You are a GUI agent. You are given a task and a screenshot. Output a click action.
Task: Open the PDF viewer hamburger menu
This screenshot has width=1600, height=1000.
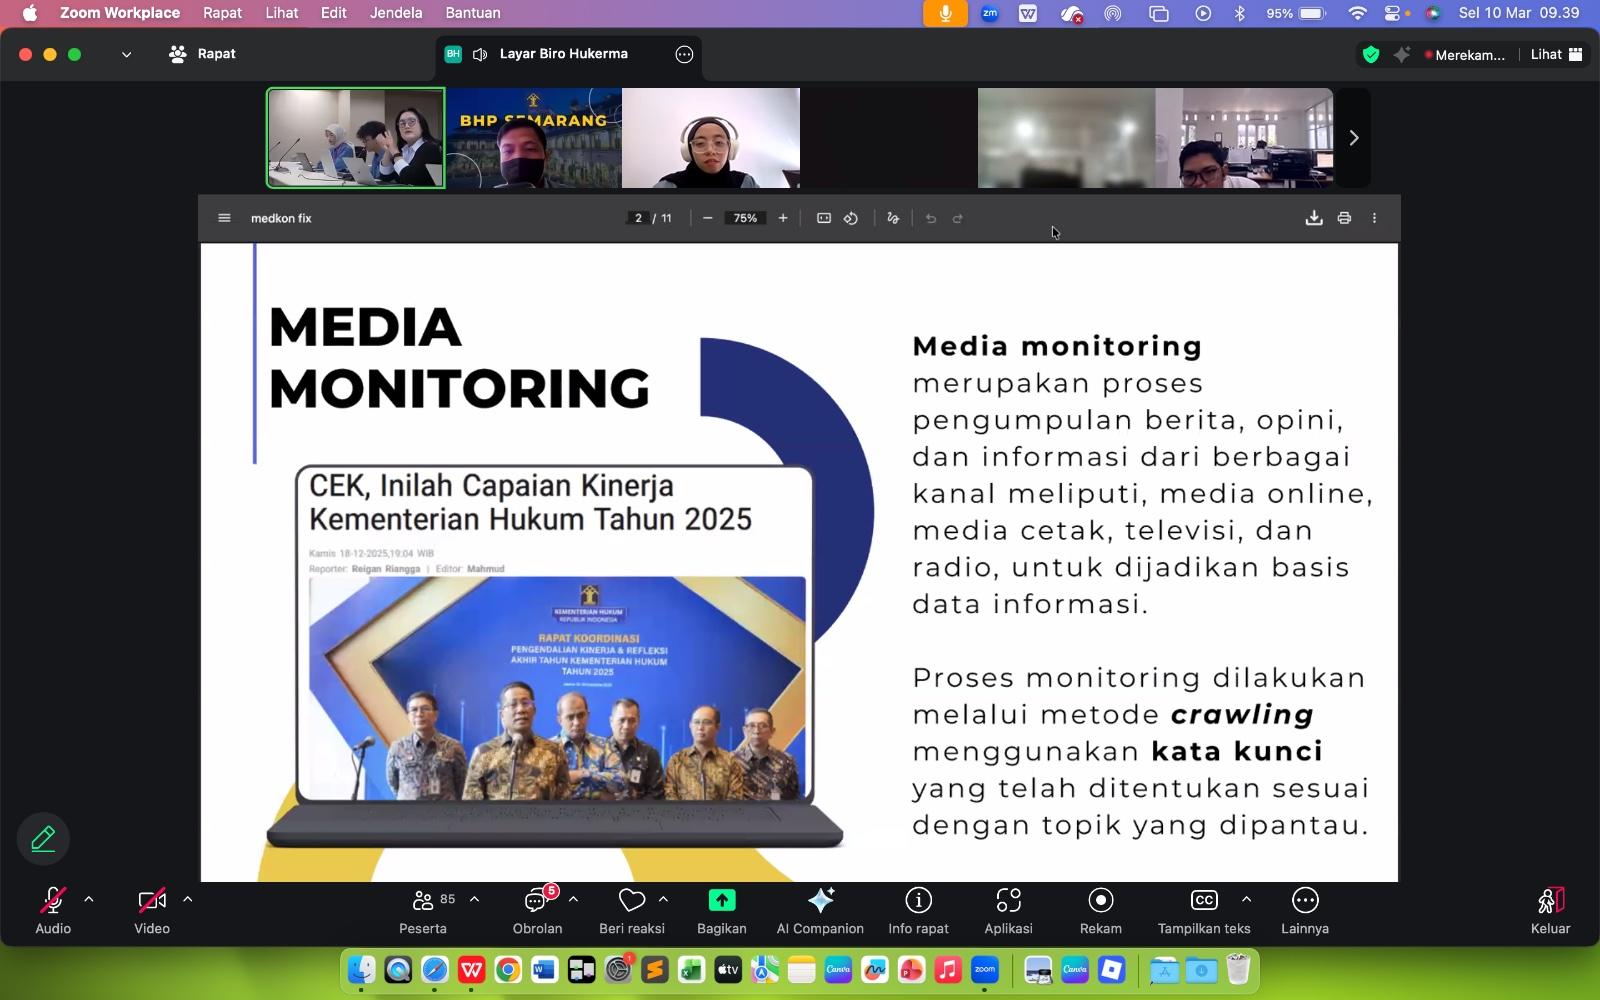[x=224, y=217]
